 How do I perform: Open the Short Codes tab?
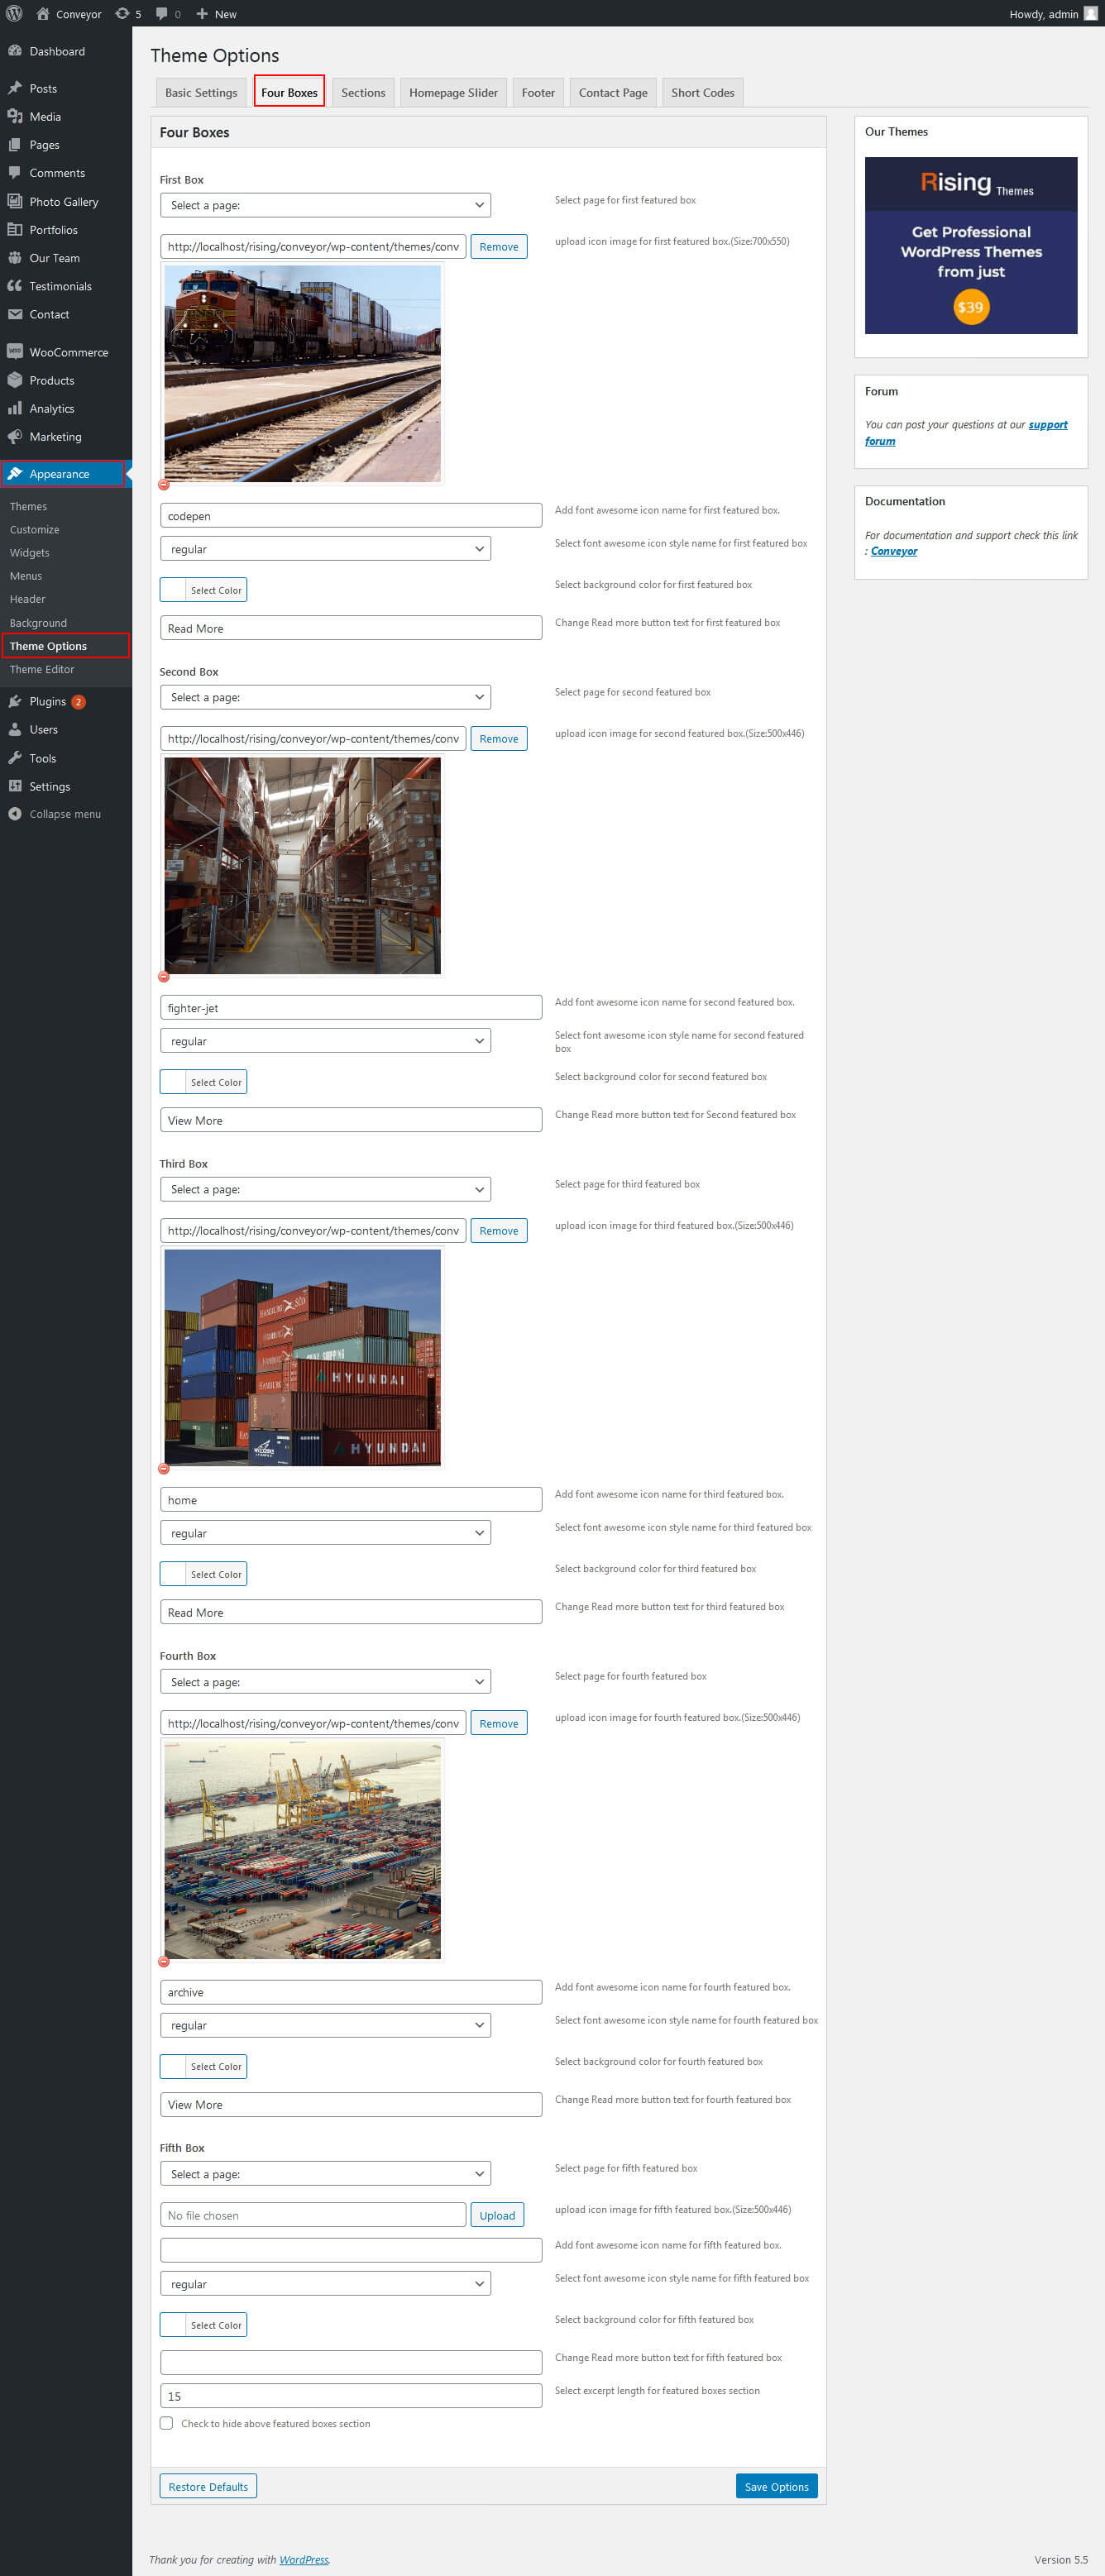[702, 93]
